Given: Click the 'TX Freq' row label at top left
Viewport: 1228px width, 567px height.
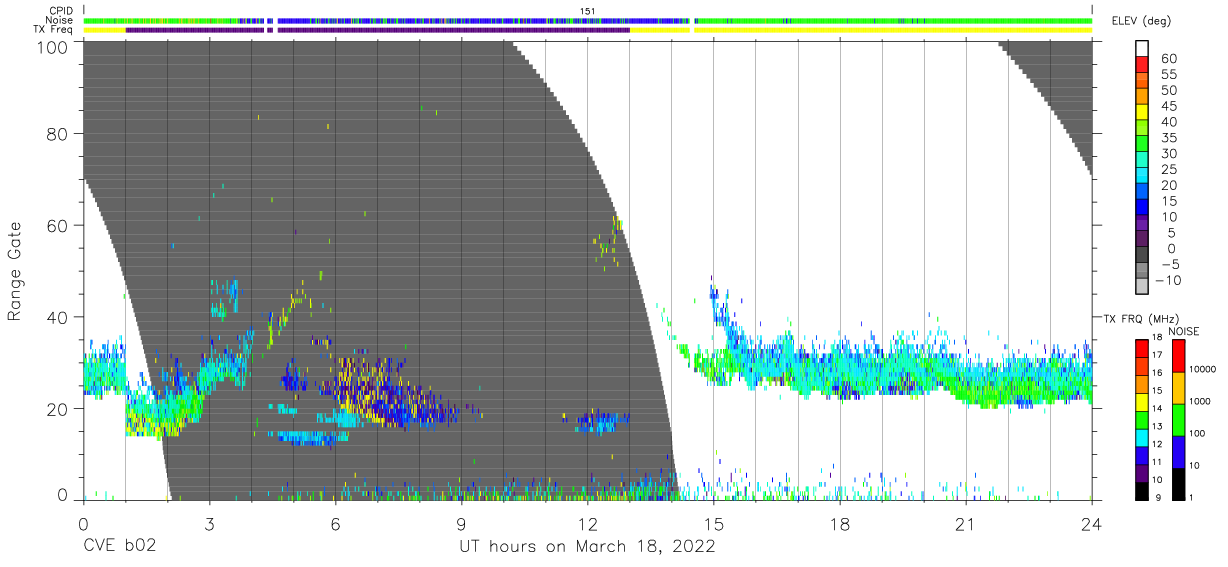Looking at the screenshot, I should pos(52,30).
